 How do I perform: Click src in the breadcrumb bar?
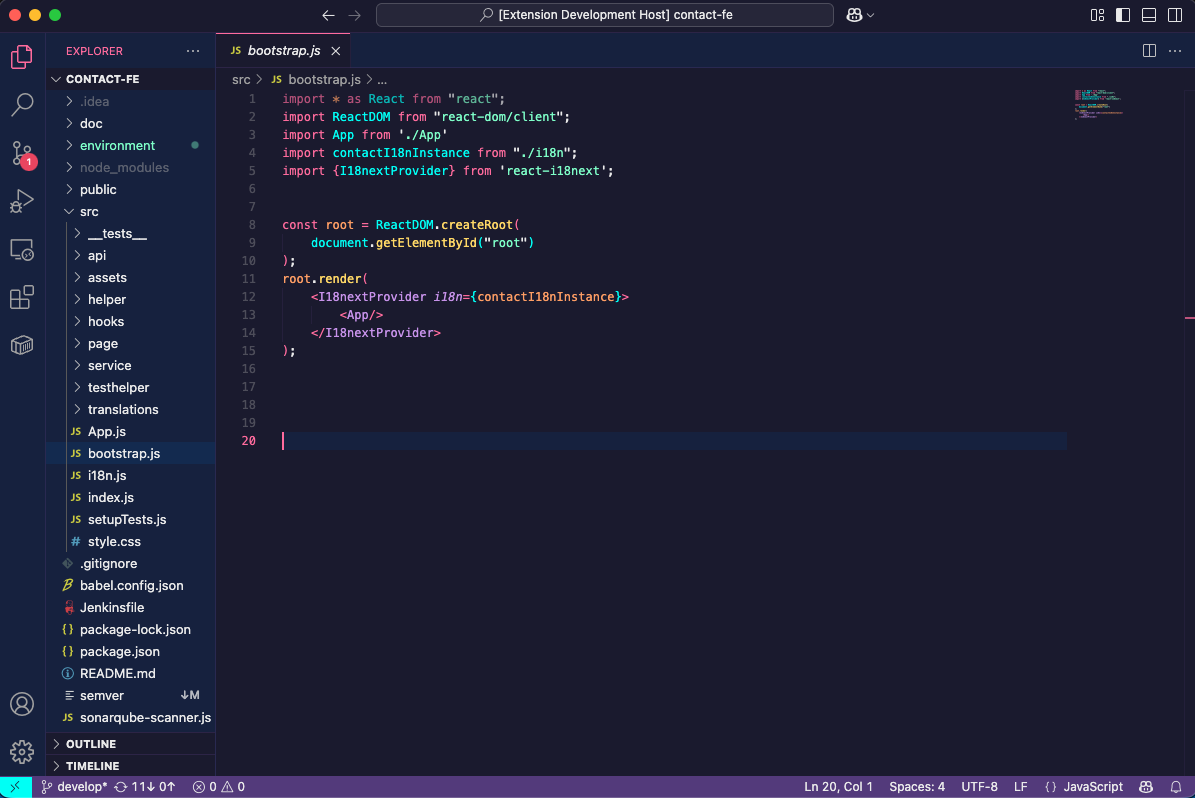pyautogui.click(x=241, y=77)
